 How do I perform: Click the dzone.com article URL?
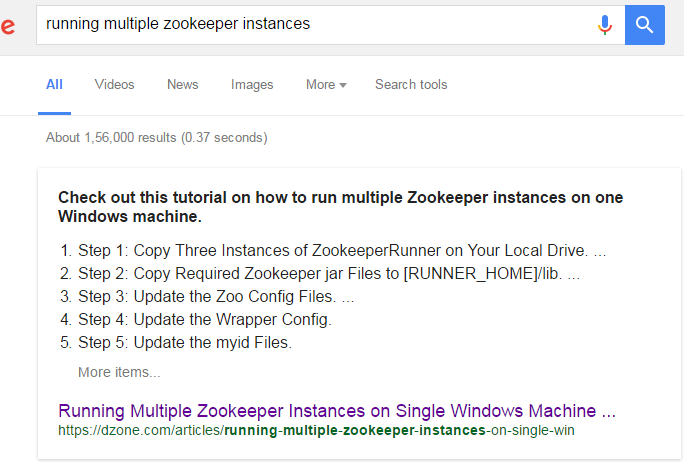click(x=316, y=430)
